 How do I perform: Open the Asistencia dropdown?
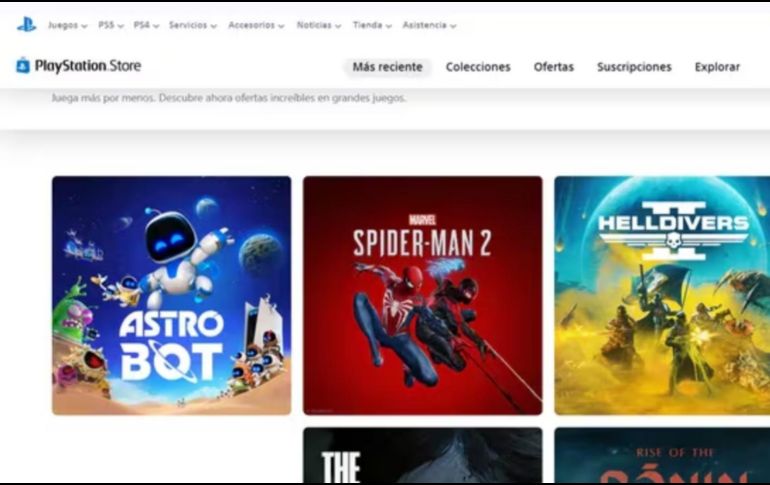[429, 25]
